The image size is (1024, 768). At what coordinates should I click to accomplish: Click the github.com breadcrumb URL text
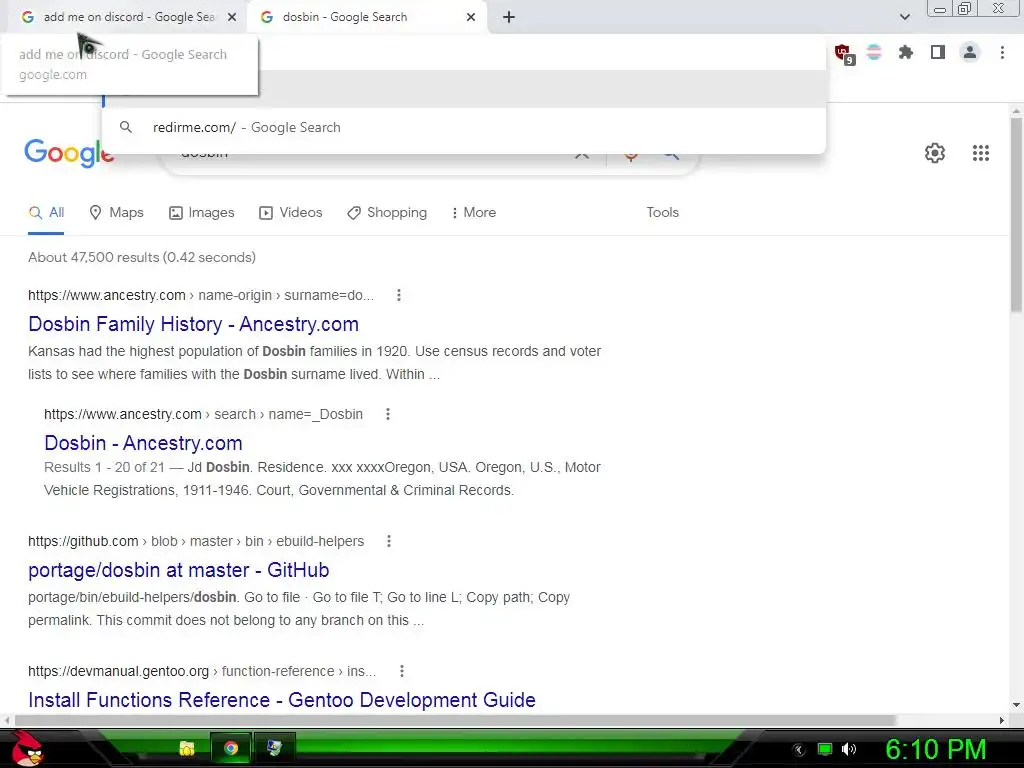tap(196, 541)
